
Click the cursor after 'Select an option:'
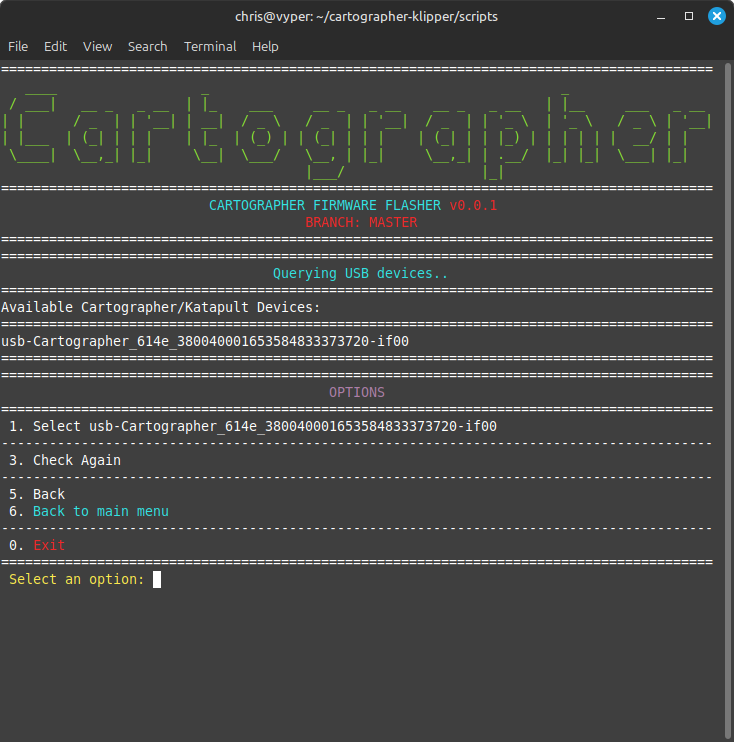pyautogui.click(x=157, y=580)
